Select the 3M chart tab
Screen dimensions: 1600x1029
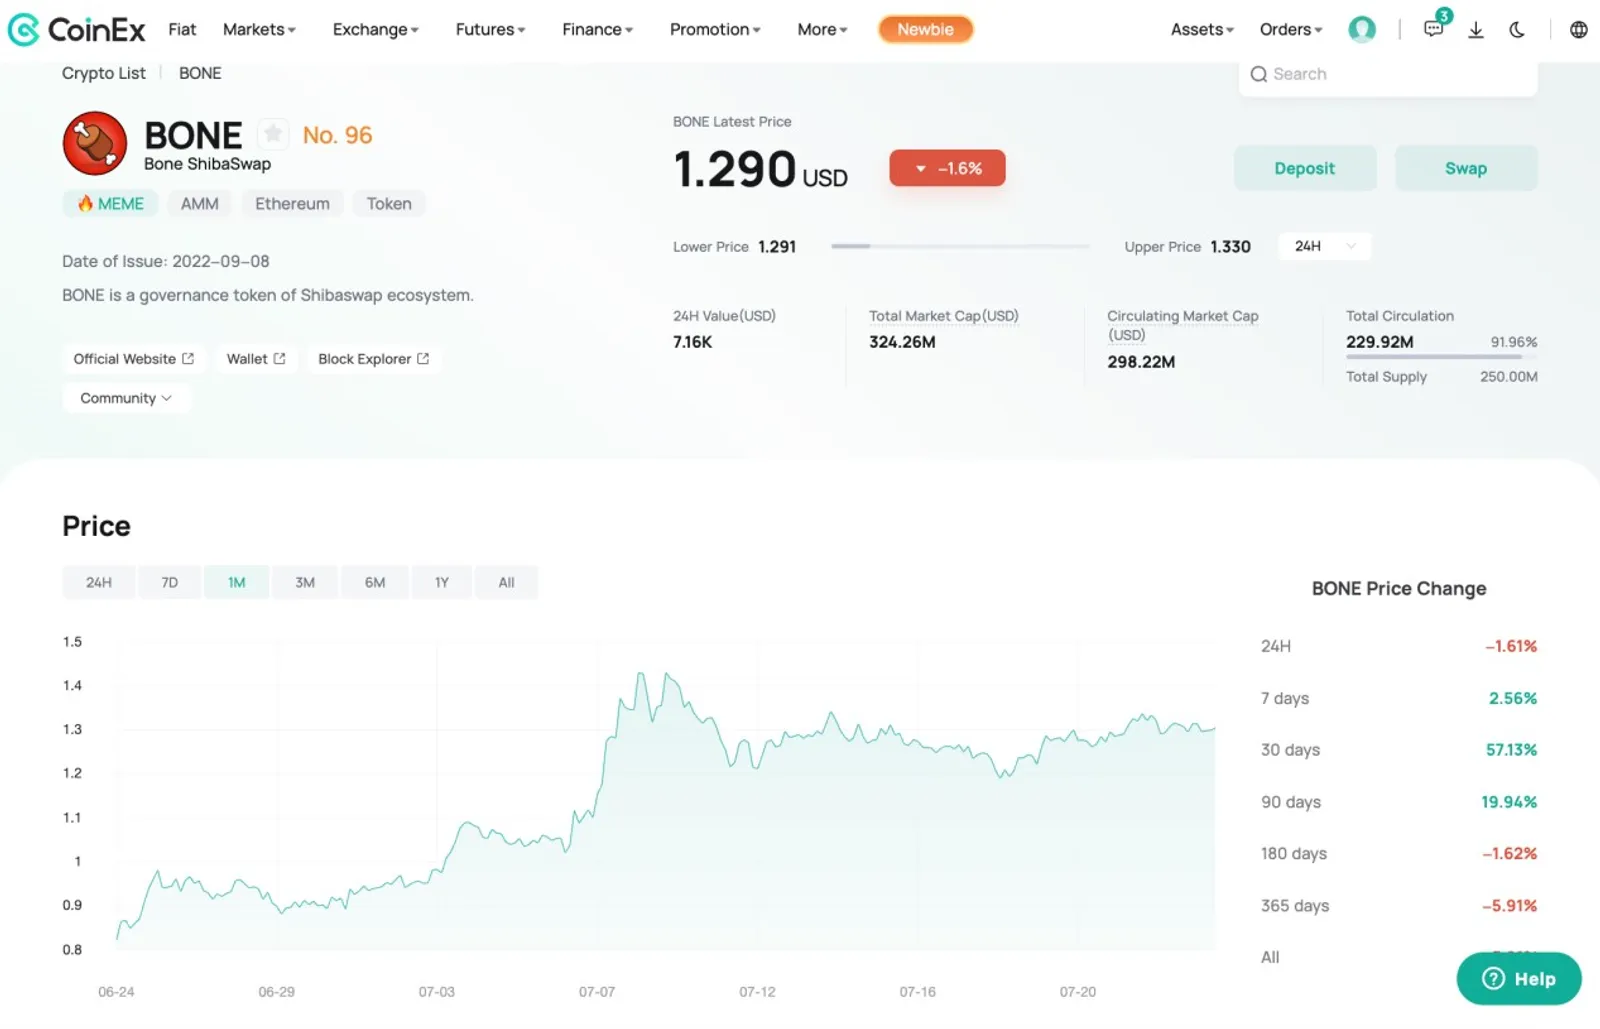pos(305,582)
